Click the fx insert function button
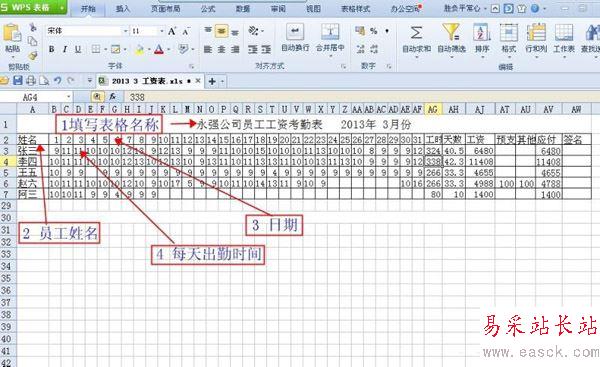Image resolution: width=600 pixels, height=367 pixels. pos(112,97)
